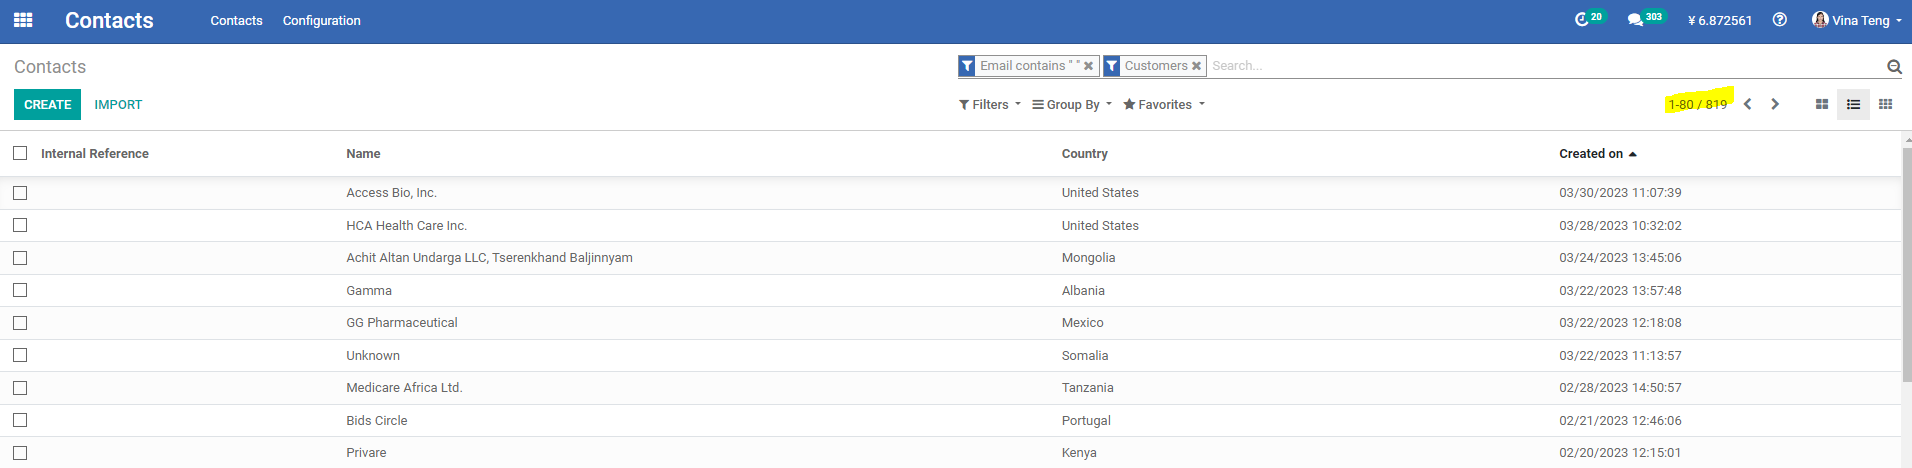Click the Search input field
Screen dimensions: 1912x468
(1545, 66)
